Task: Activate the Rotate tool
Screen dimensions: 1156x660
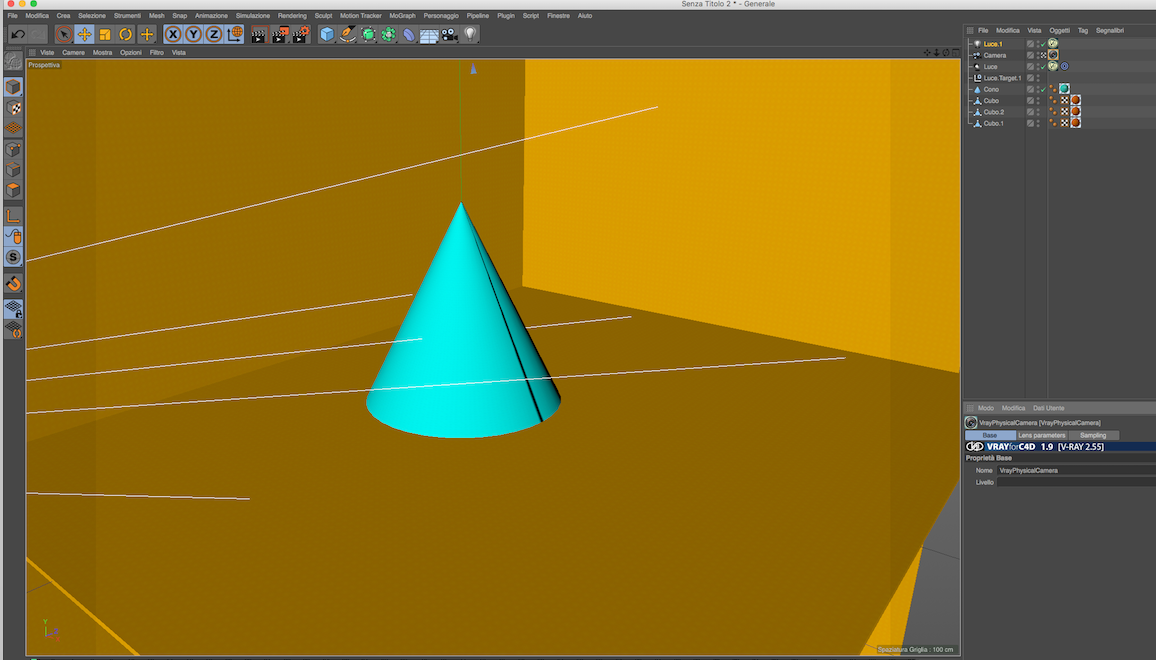Action: click(125, 34)
